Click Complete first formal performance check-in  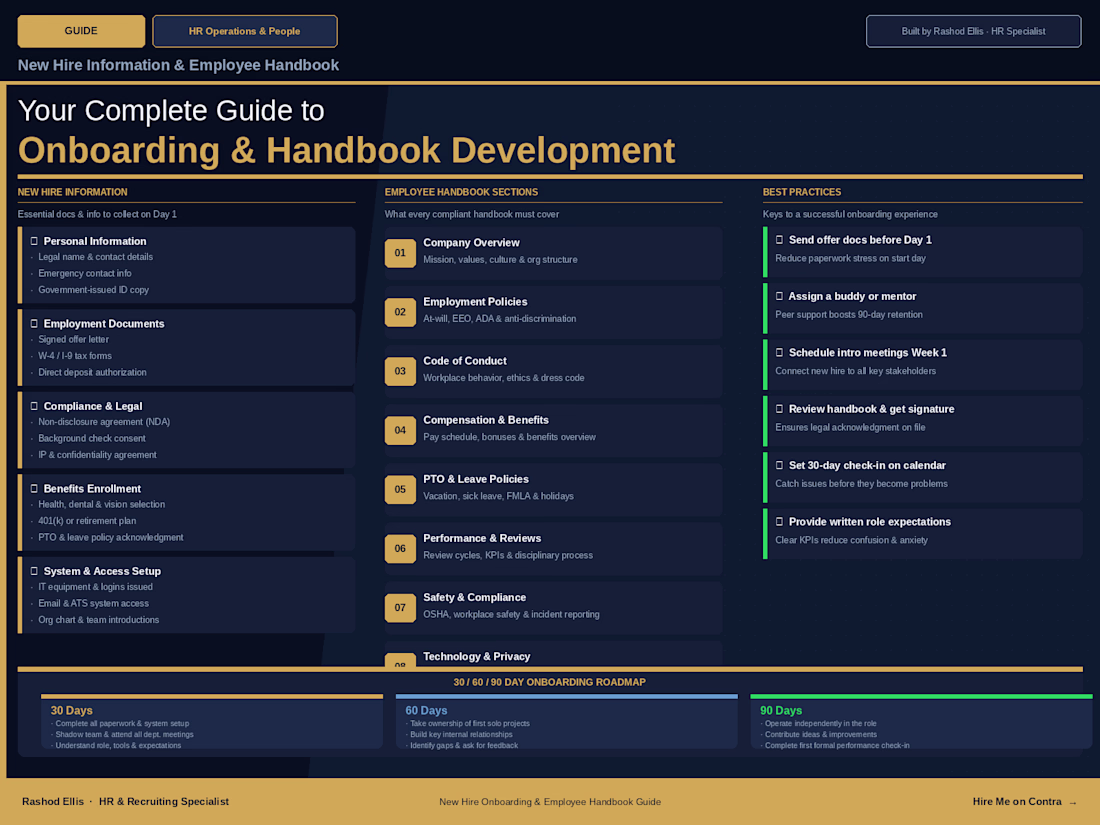(x=837, y=745)
